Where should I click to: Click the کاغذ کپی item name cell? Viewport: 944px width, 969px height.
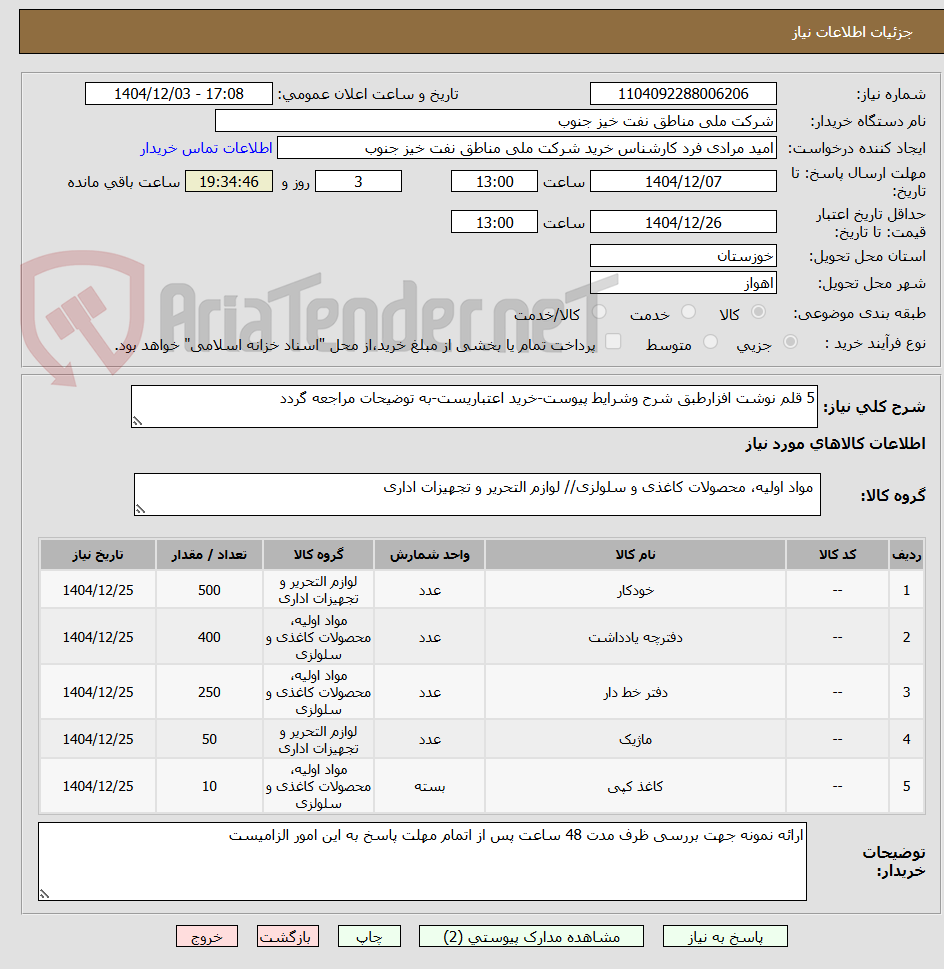tap(635, 786)
